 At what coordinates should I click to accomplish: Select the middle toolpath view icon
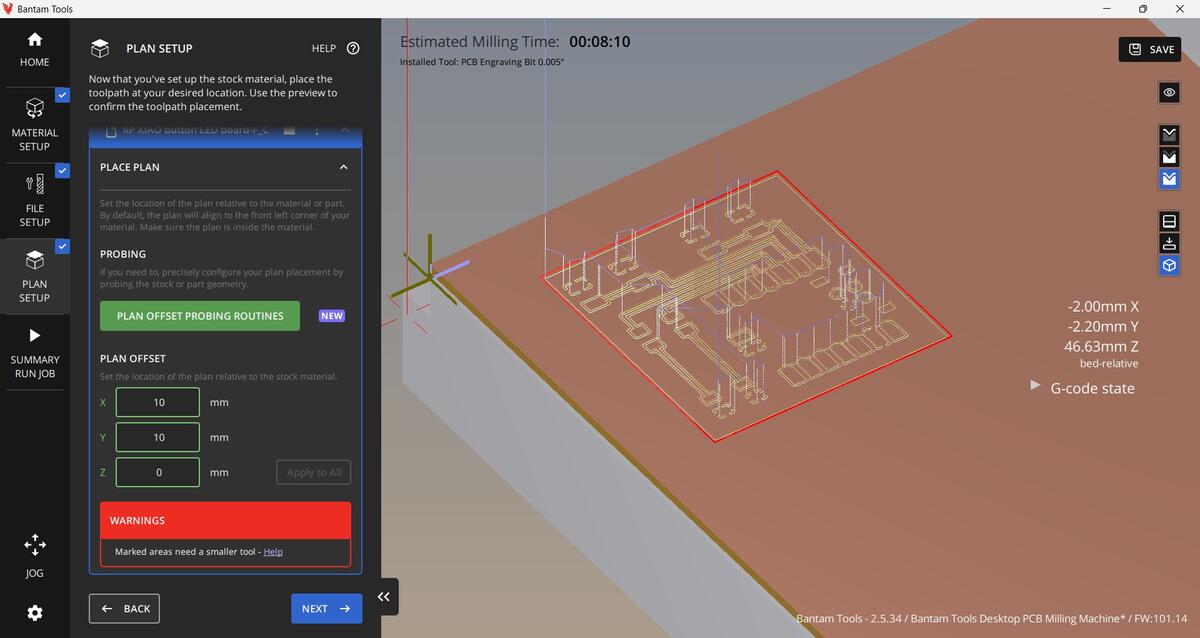pyautogui.click(x=1169, y=157)
